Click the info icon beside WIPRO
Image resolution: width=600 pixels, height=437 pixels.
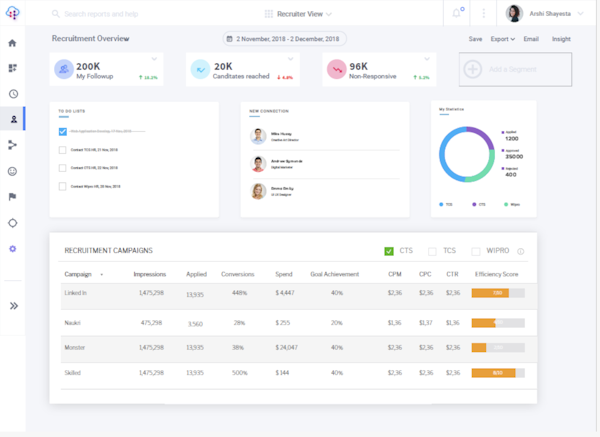521,251
